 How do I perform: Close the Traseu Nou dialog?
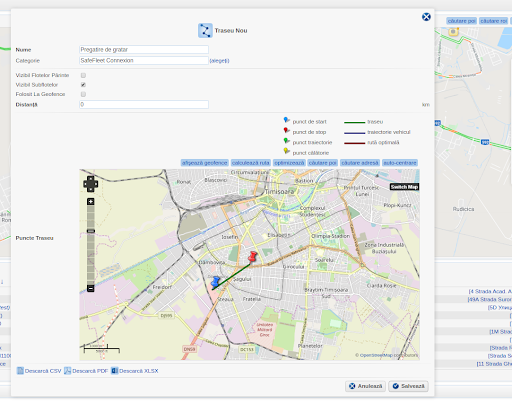tap(426, 17)
